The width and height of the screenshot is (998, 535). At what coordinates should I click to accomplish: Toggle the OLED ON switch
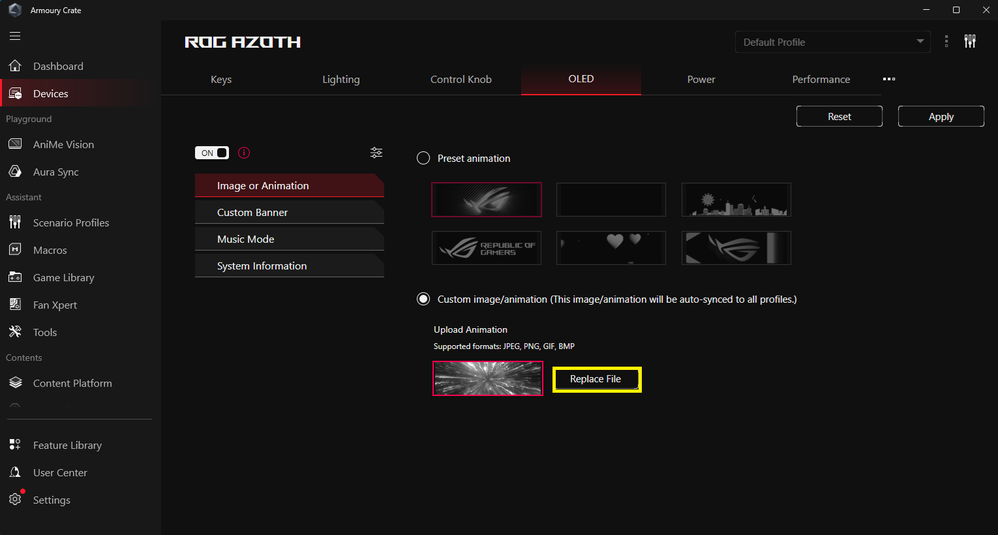pos(212,153)
